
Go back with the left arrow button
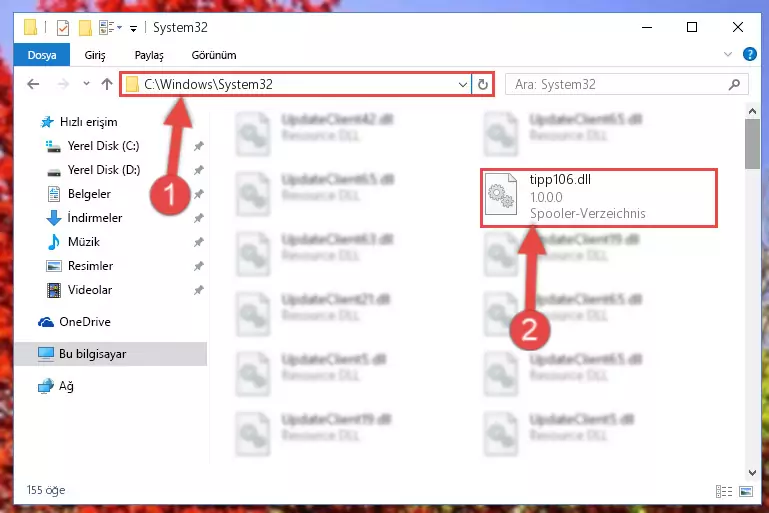[x=33, y=84]
